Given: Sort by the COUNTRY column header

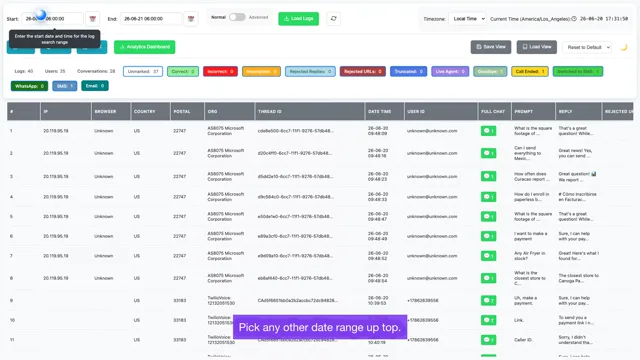Looking at the screenshot, I should (x=150, y=111).
